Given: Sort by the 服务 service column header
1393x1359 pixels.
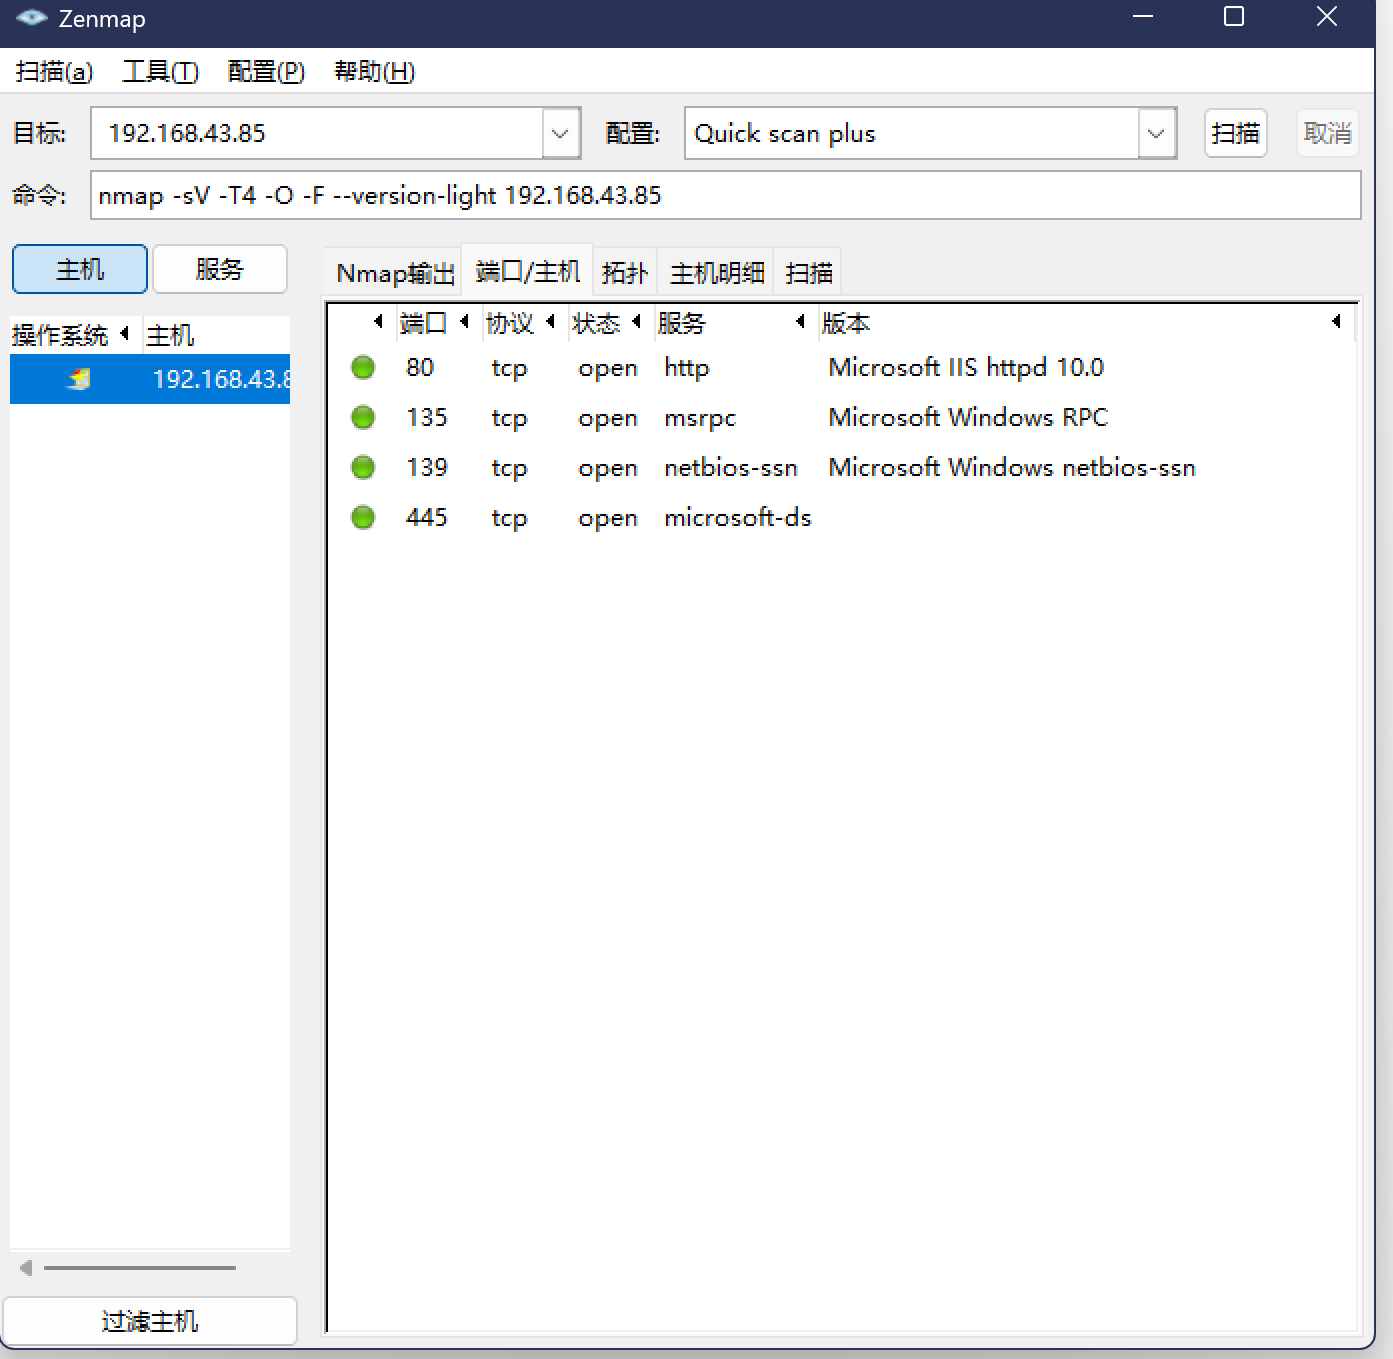Looking at the screenshot, I should click(x=681, y=323).
